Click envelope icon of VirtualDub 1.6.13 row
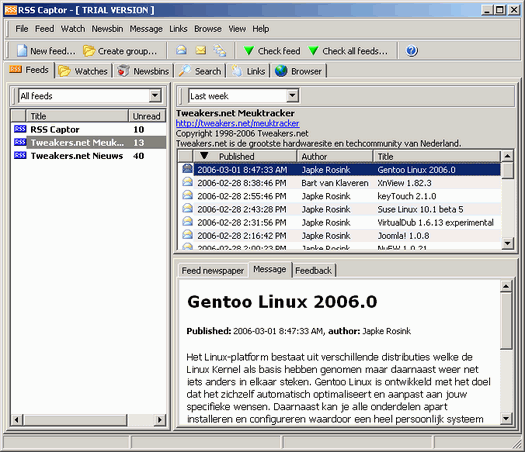Image resolution: width=525 pixels, height=452 pixels. tap(188, 222)
